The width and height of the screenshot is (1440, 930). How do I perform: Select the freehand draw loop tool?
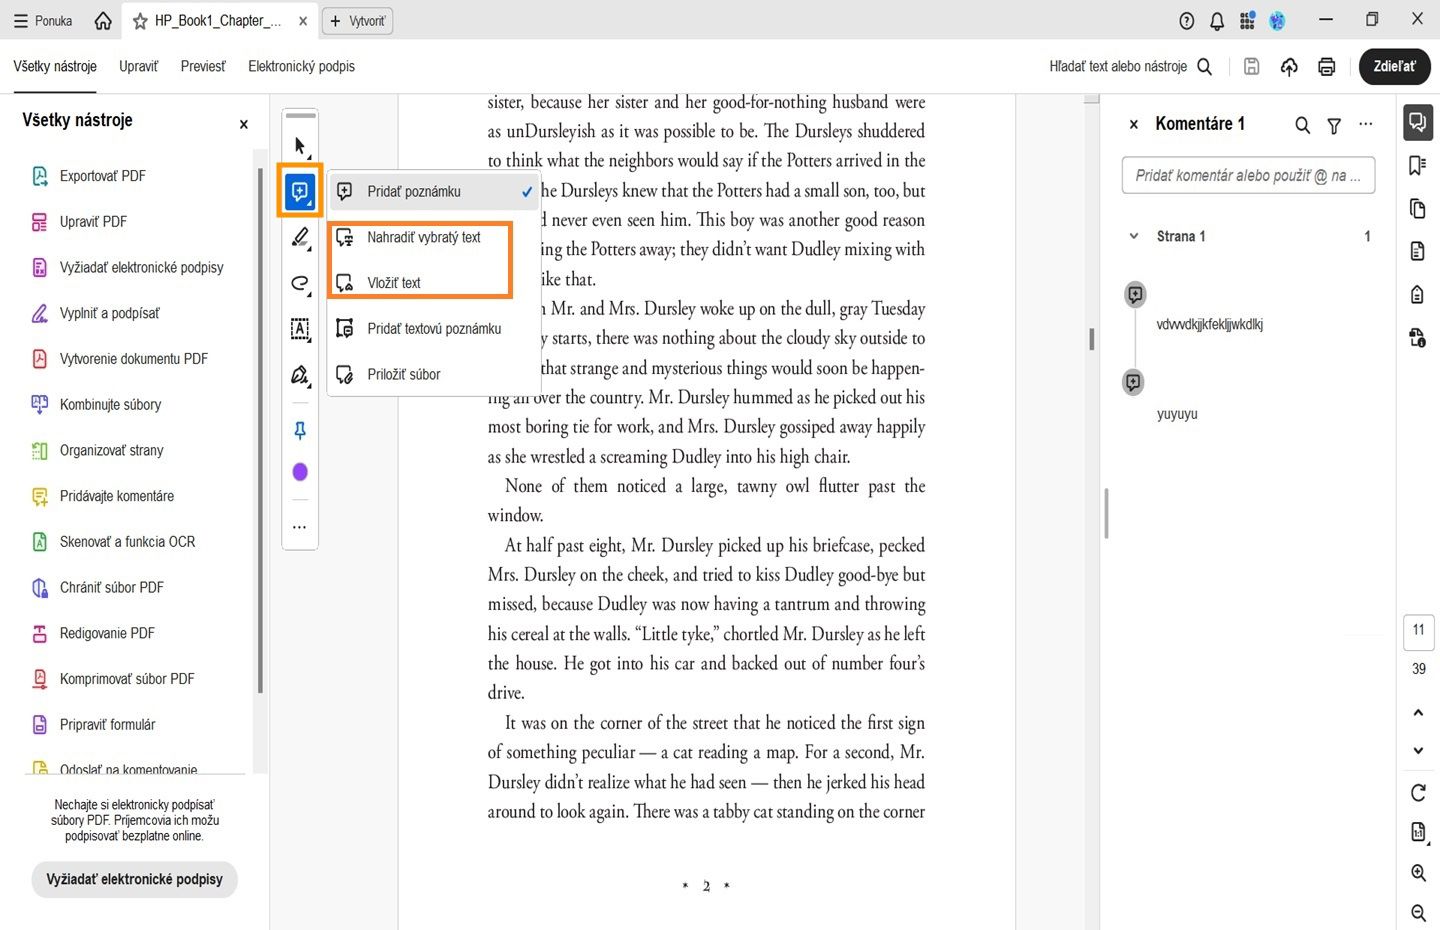[x=300, y=283]
